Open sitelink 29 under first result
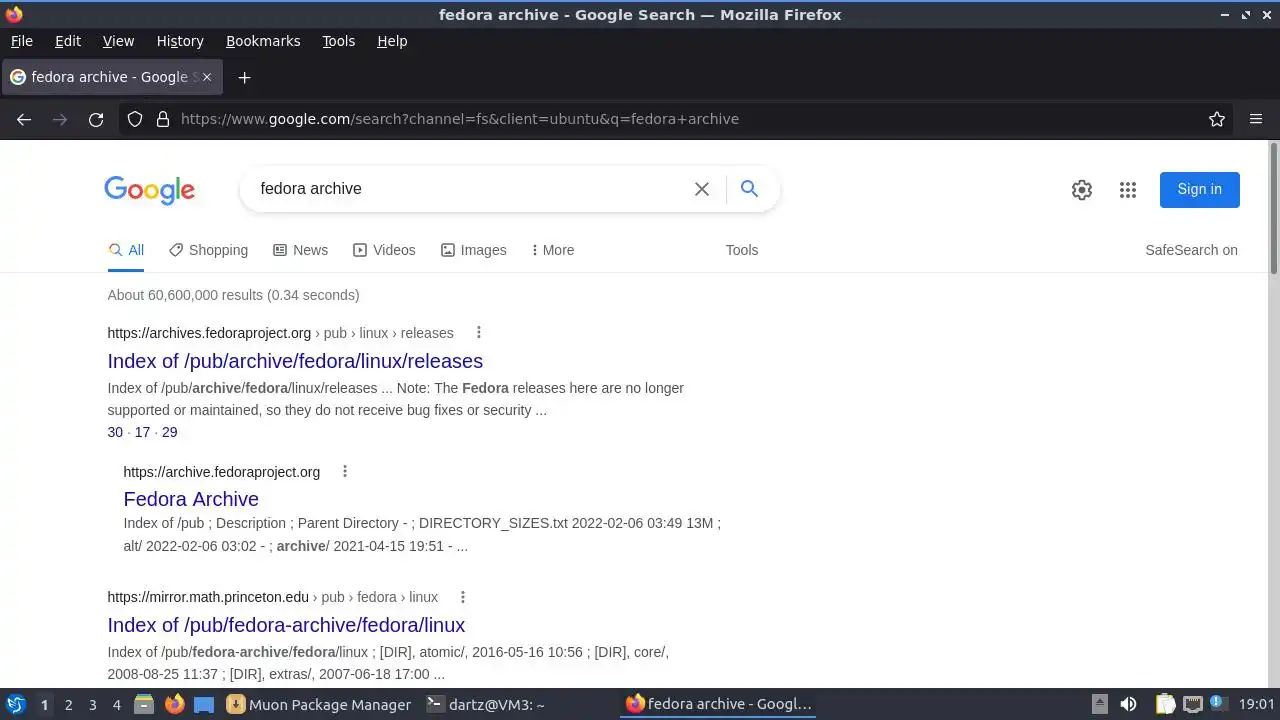The image size is (1280, 720). click(x=169, y=432)
